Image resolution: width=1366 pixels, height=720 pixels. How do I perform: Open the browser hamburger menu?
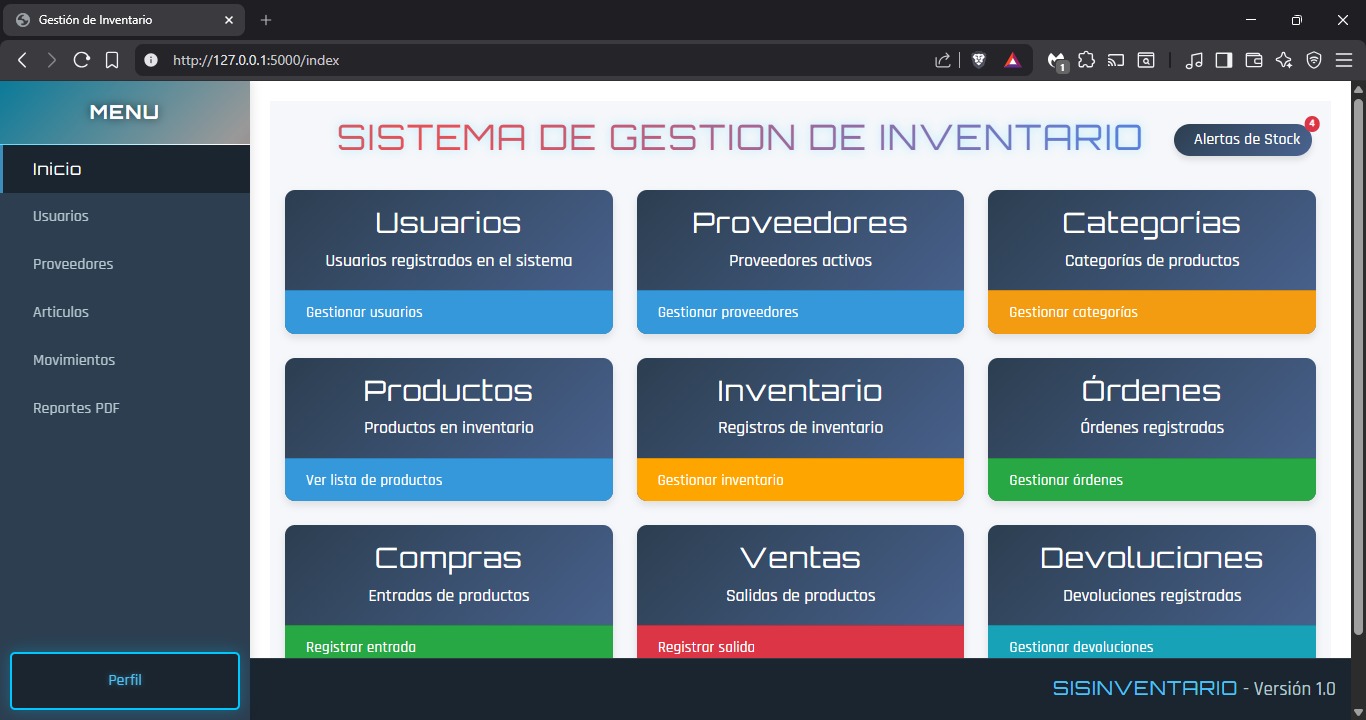(x=1344, y=59)
